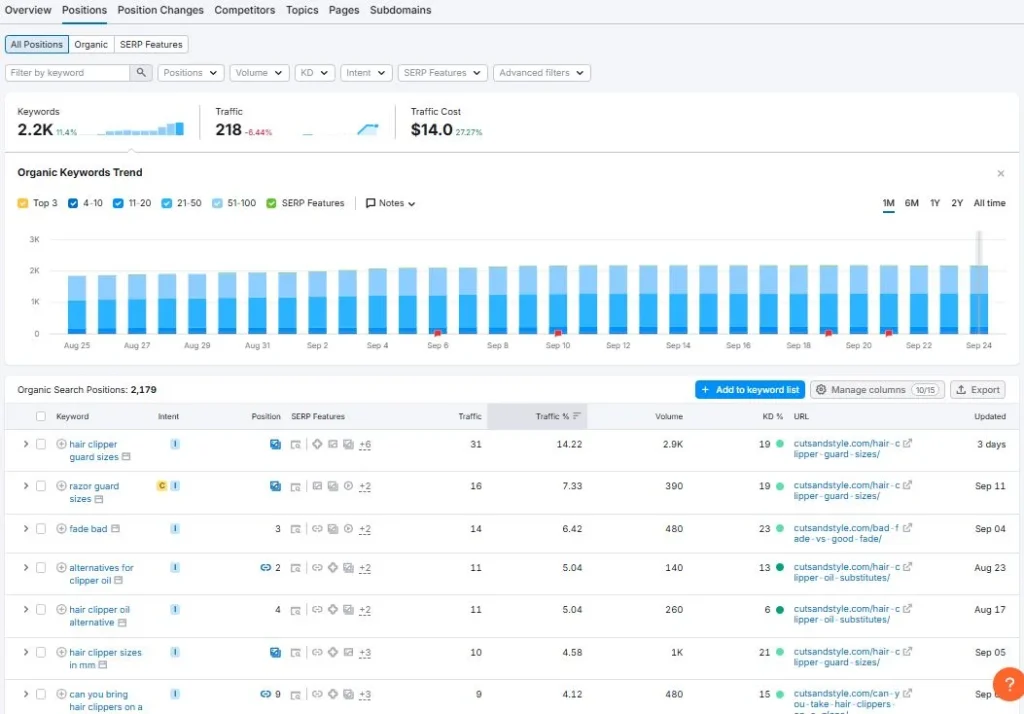
Task: Toggle the 51-100 legend checkbox
Action: pyautogui.click(x=217, y=203)
